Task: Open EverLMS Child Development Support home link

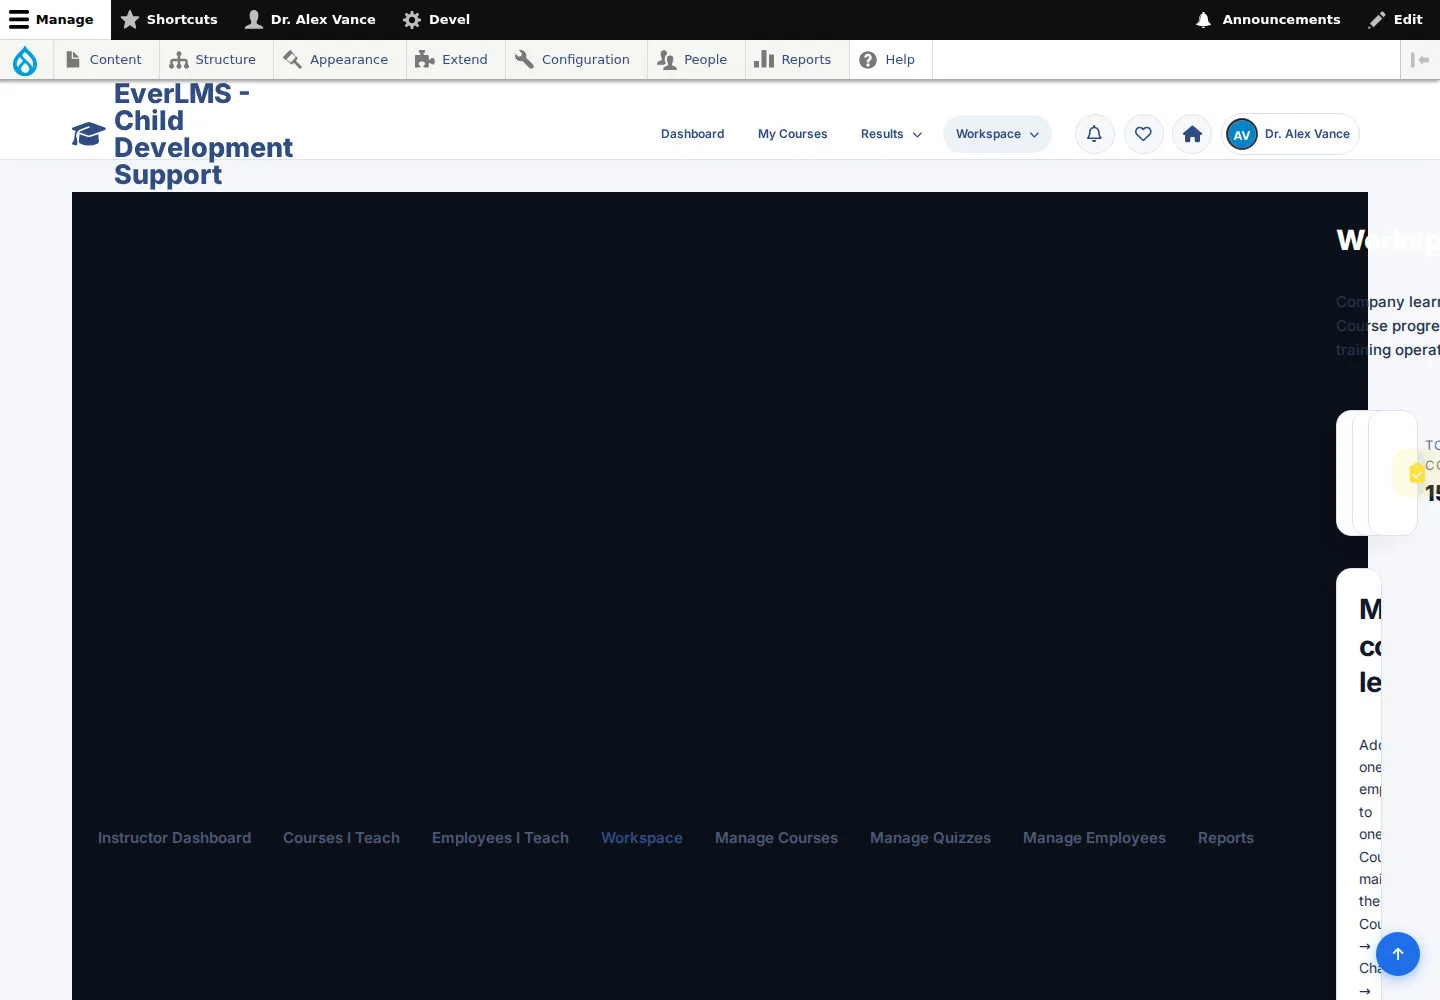Action: (x=203, y=134)
